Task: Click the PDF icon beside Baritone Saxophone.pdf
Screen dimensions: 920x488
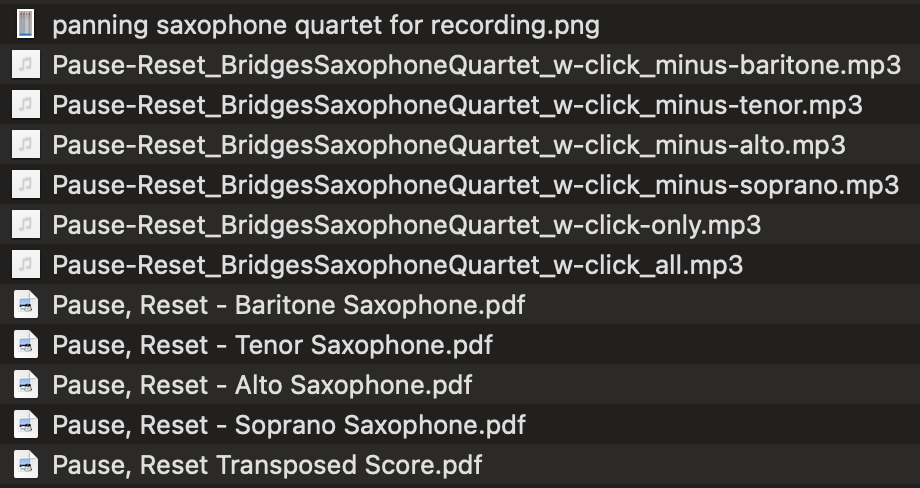Action: (26, 305)
